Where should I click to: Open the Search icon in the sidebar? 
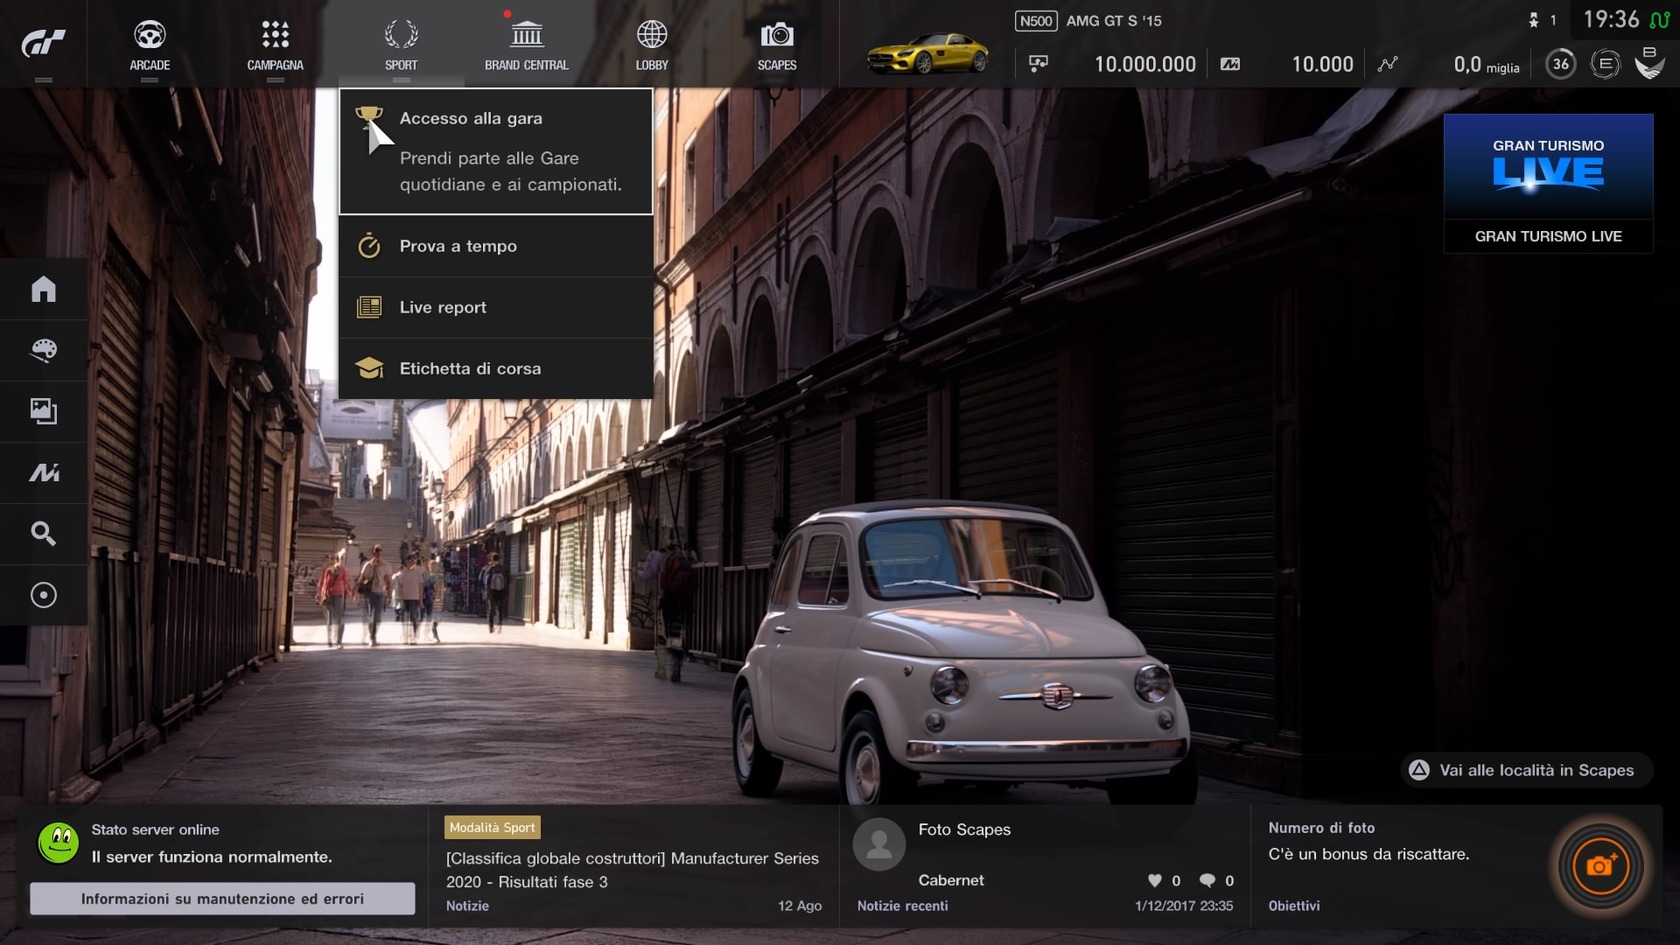pos(43,533)
